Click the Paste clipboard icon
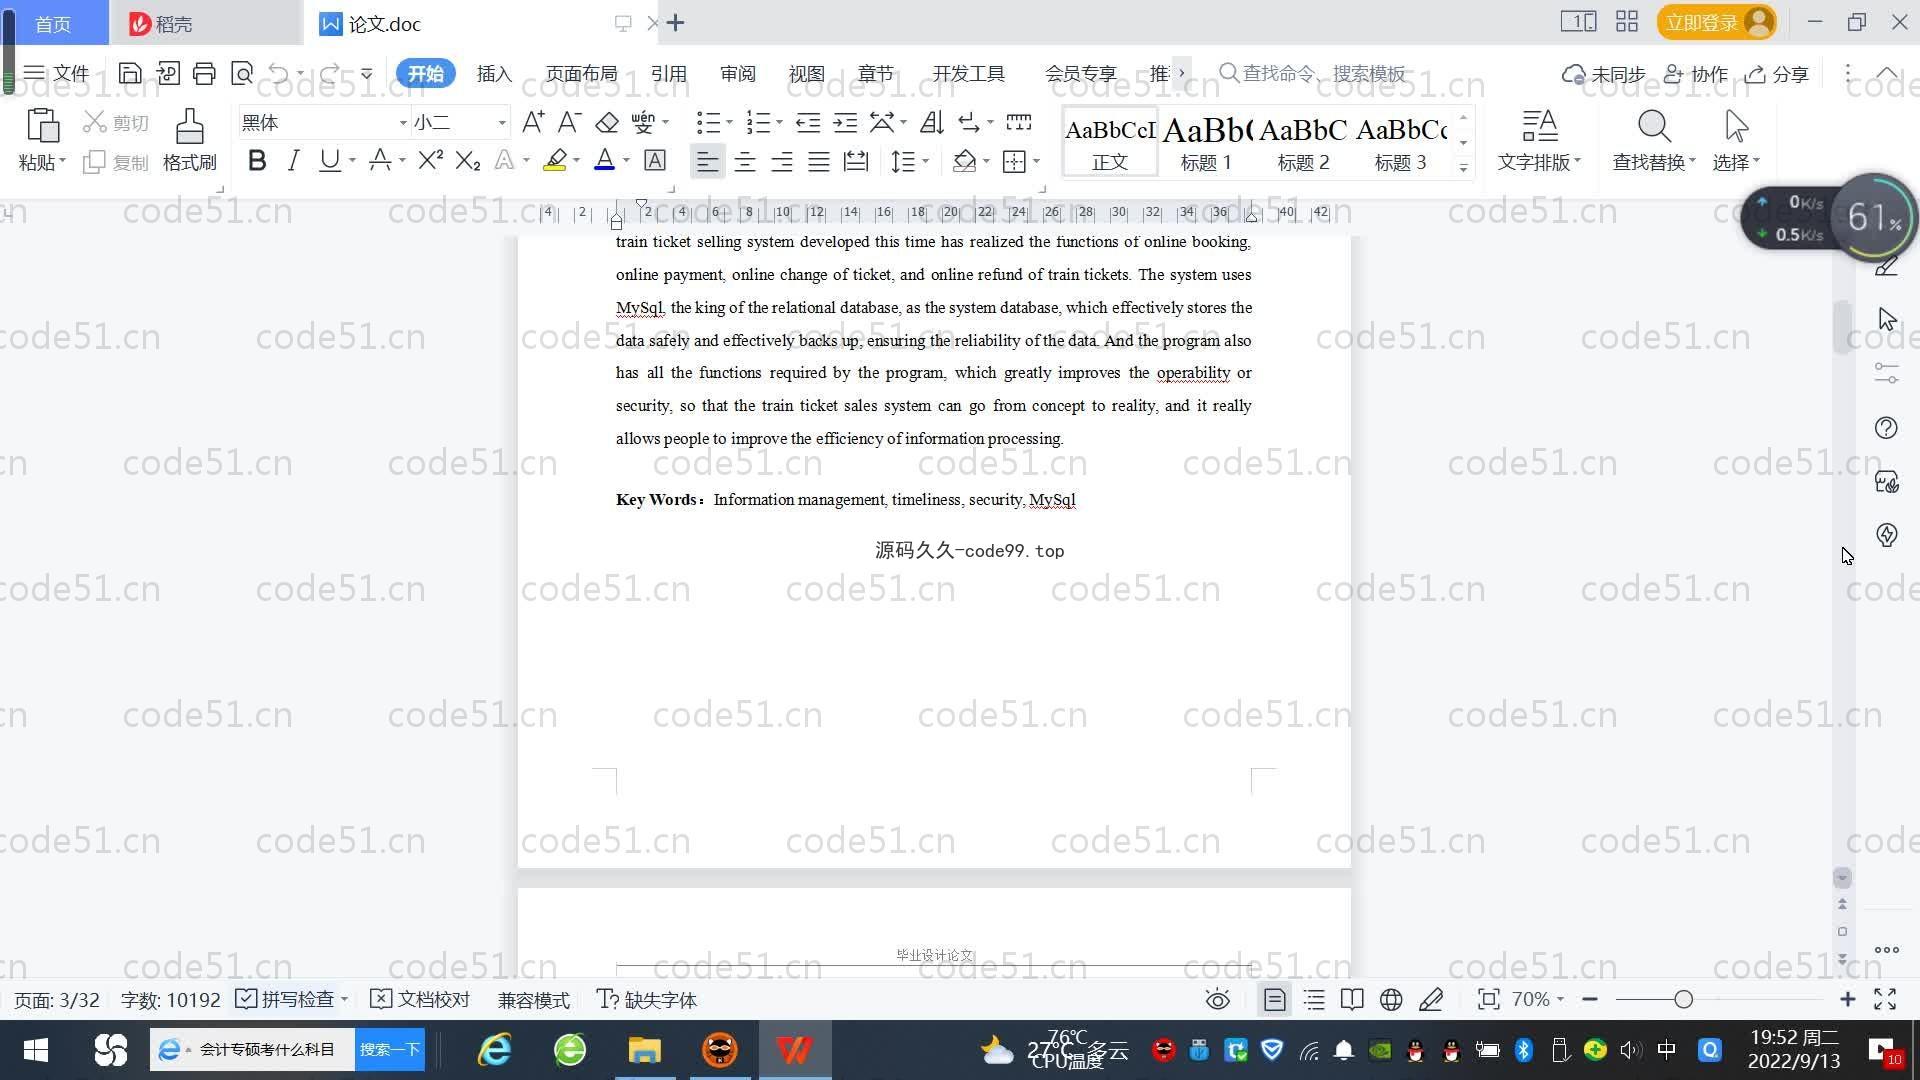This screenshot has height=1080, width=1920. coord(42,126)
